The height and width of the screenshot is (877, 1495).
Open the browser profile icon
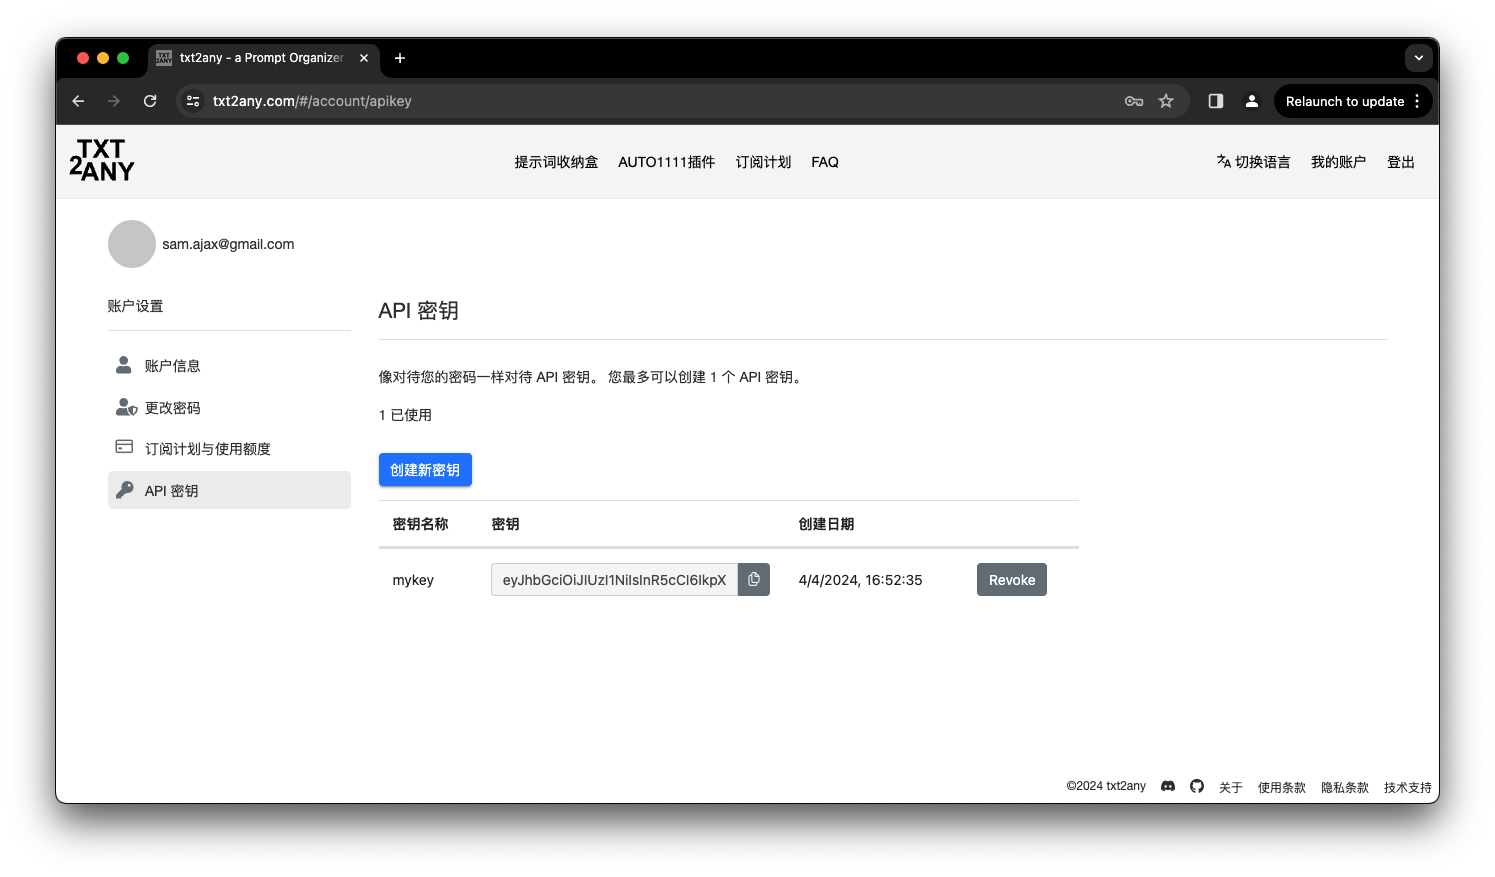[x=1251, y=101]
